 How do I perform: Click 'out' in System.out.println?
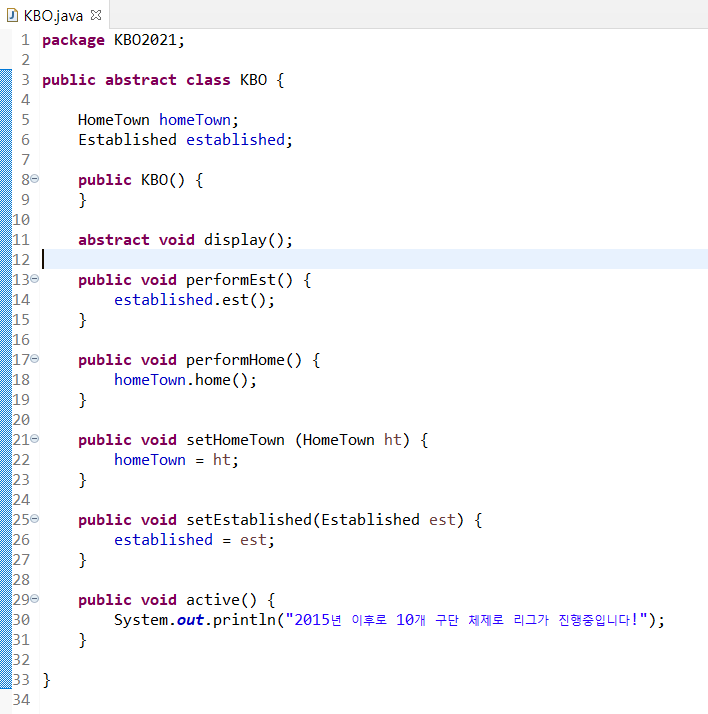click(x=190, y=620)
